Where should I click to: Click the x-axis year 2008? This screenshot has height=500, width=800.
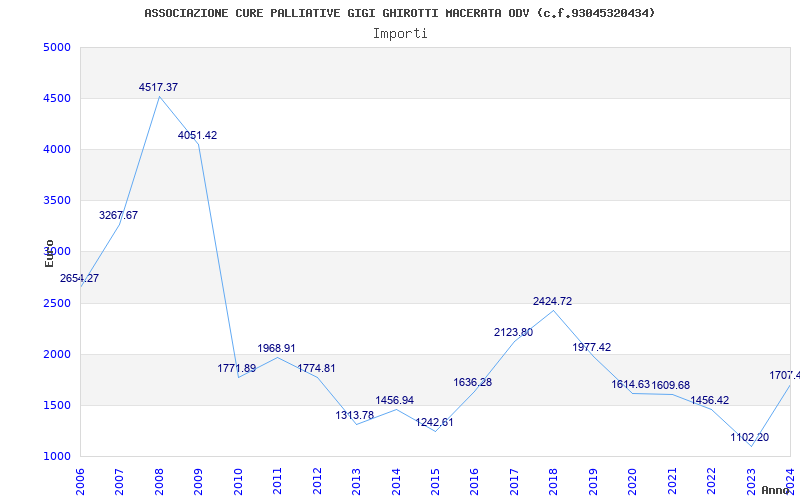(159, 482)
